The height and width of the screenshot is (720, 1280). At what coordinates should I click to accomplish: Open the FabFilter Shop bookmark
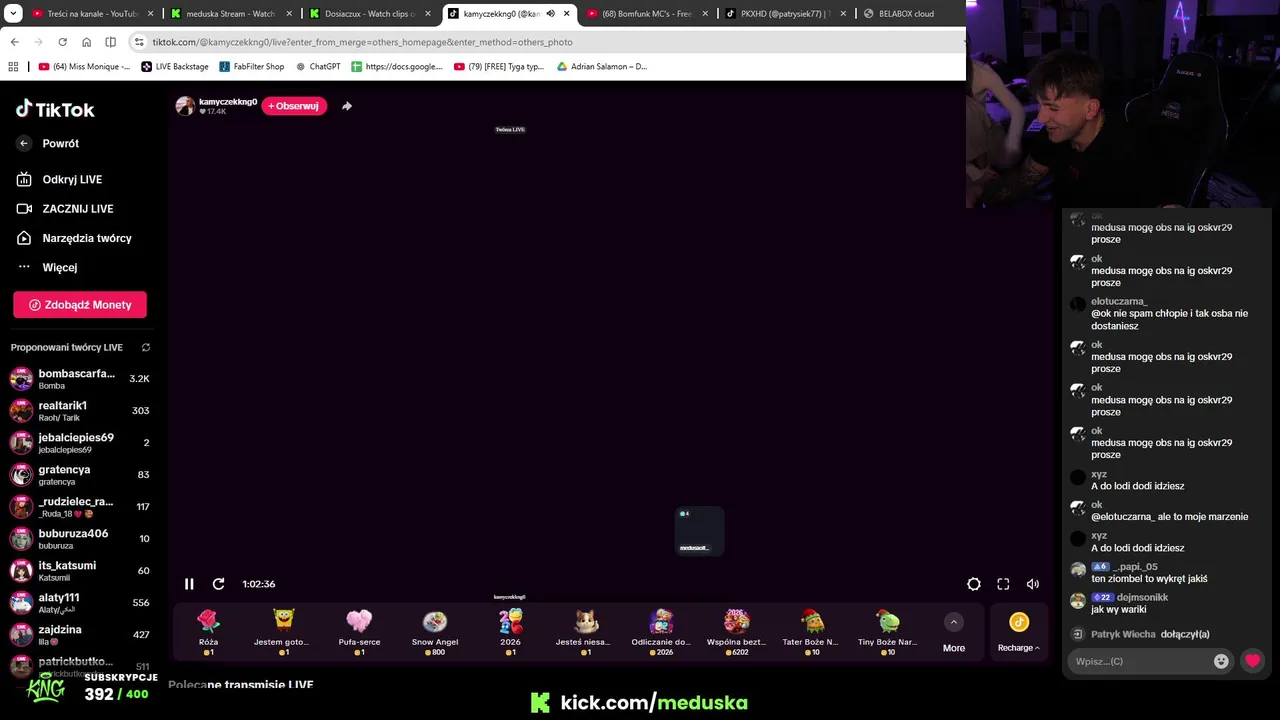[251, 67]
